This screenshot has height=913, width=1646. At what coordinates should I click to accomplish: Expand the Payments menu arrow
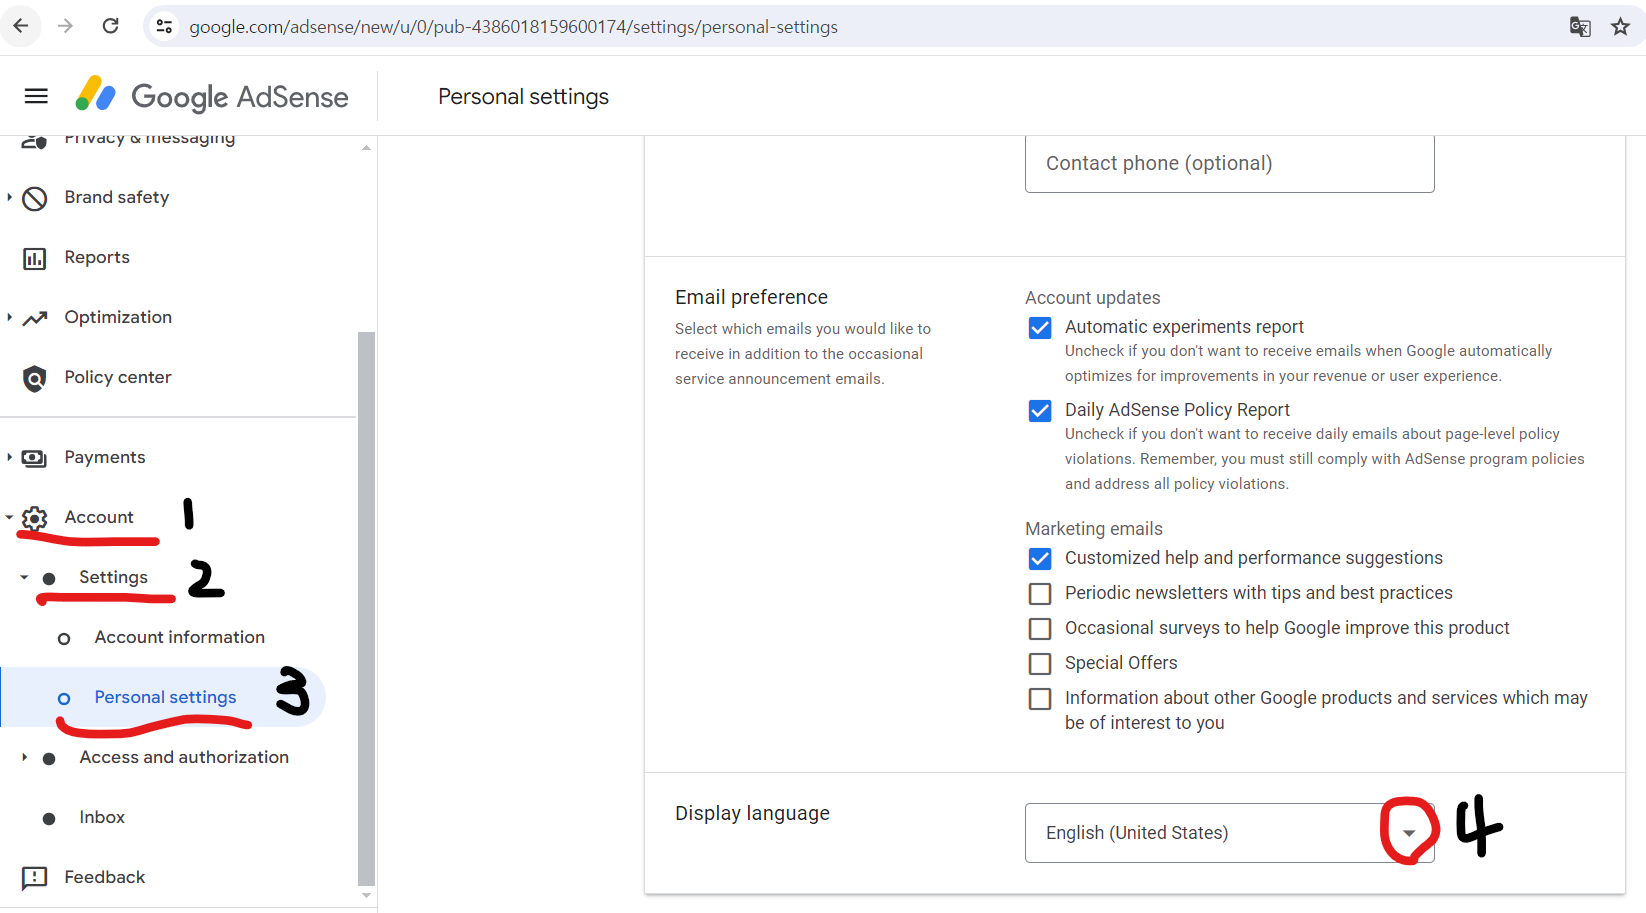coord(9,457)
